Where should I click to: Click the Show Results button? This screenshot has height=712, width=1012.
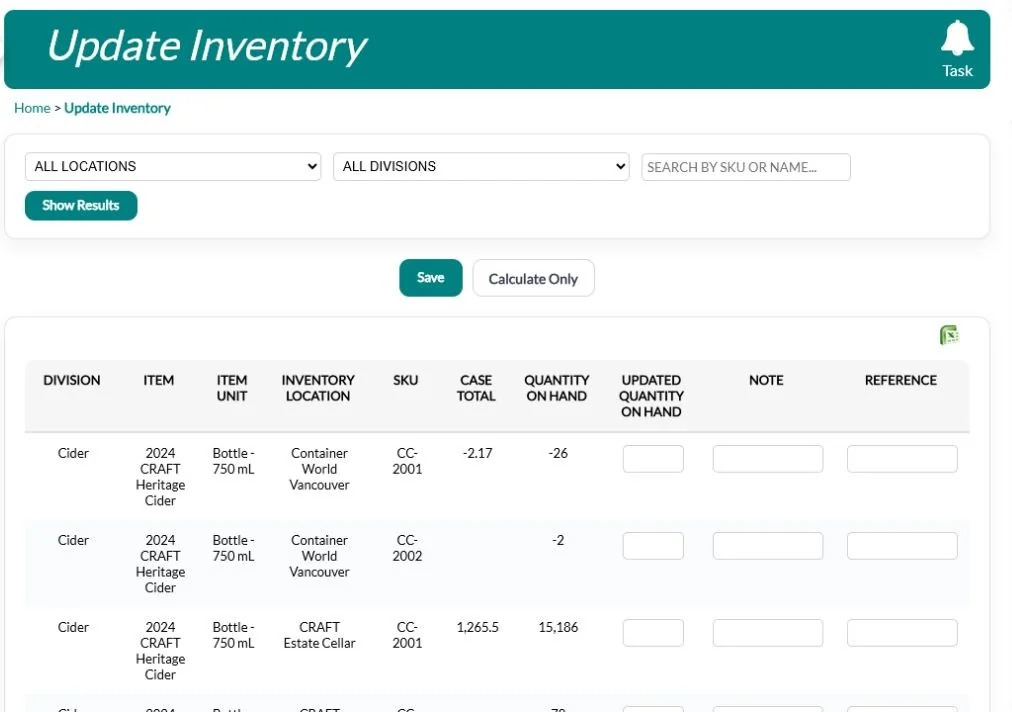pyautogui.click(x=81, y=205)
